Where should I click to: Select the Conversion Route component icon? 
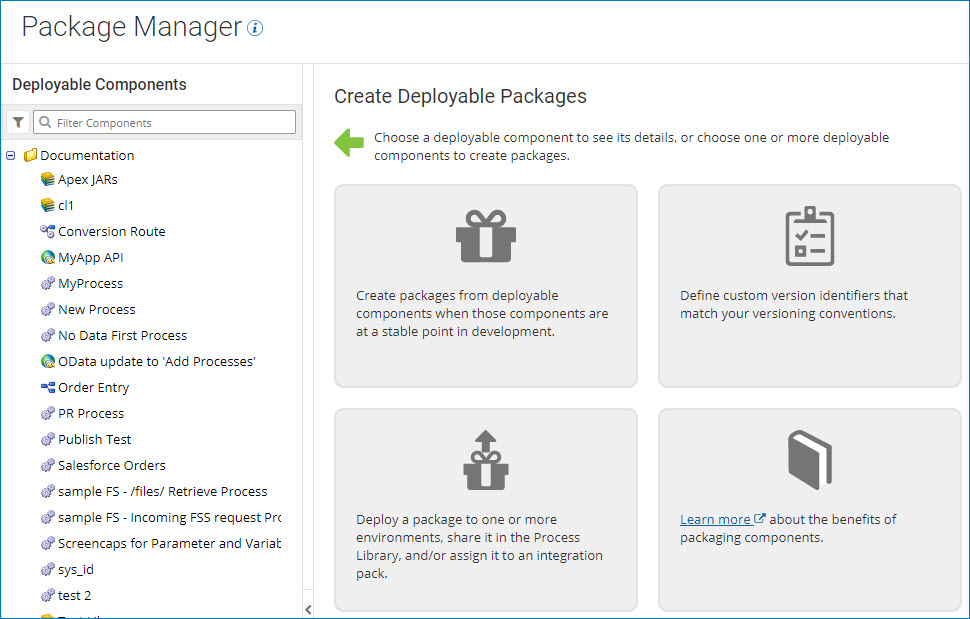click(x=47, y=231)
